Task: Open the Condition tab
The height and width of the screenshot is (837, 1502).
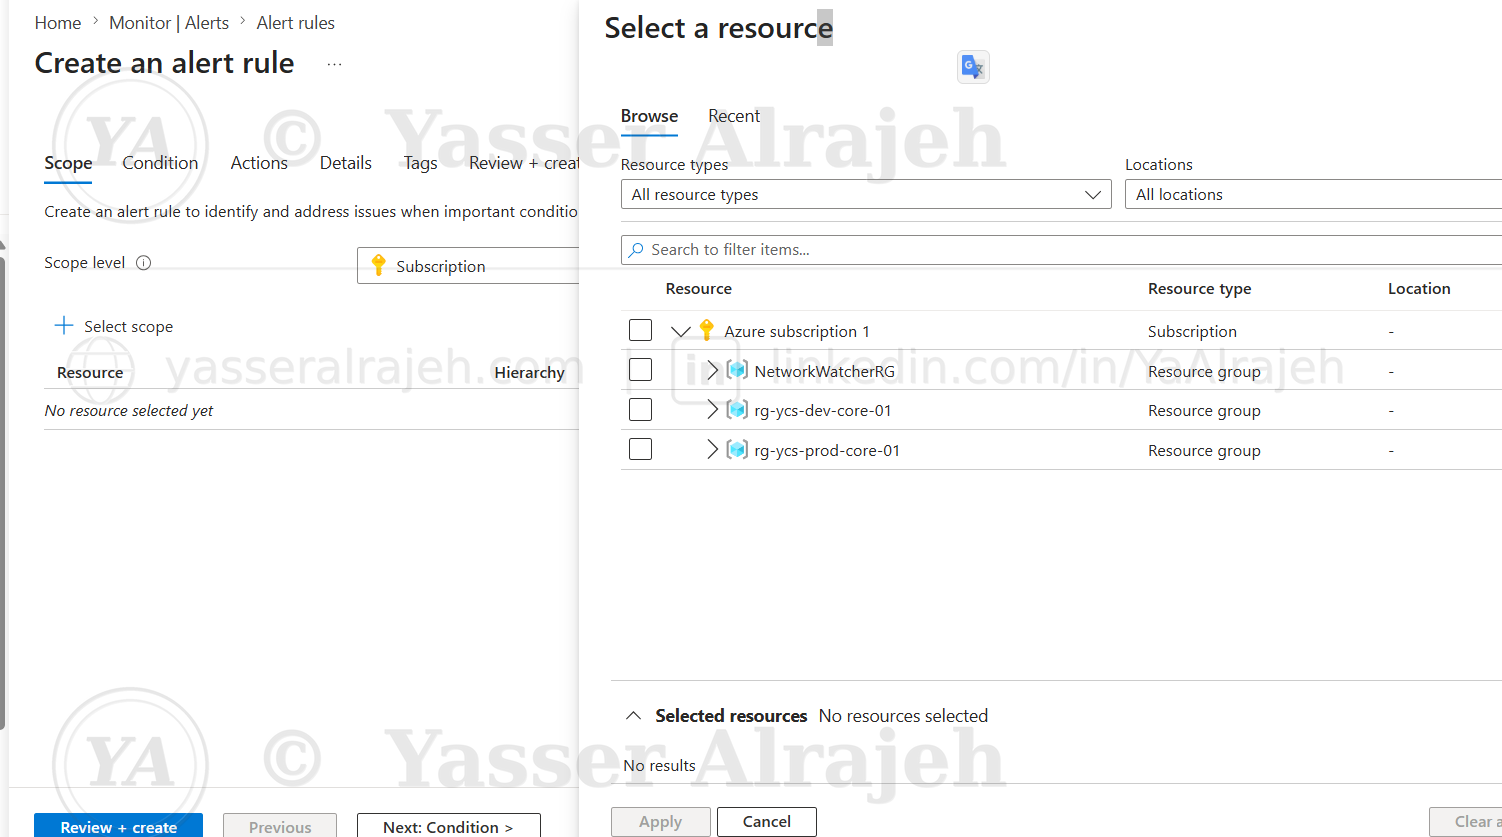Action: coord(160,163)
